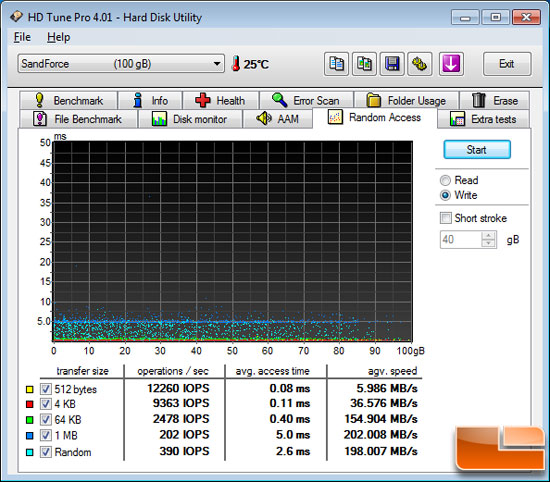Click the 198.007 MB/s speed value
550x482 pixels.
pos(381,451)
